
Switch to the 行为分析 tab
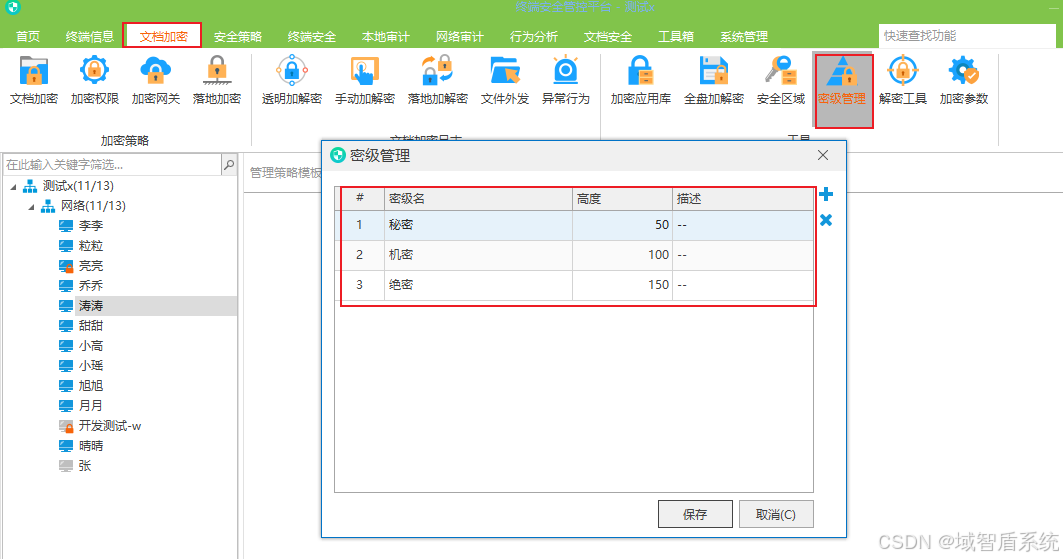point(534,37)
